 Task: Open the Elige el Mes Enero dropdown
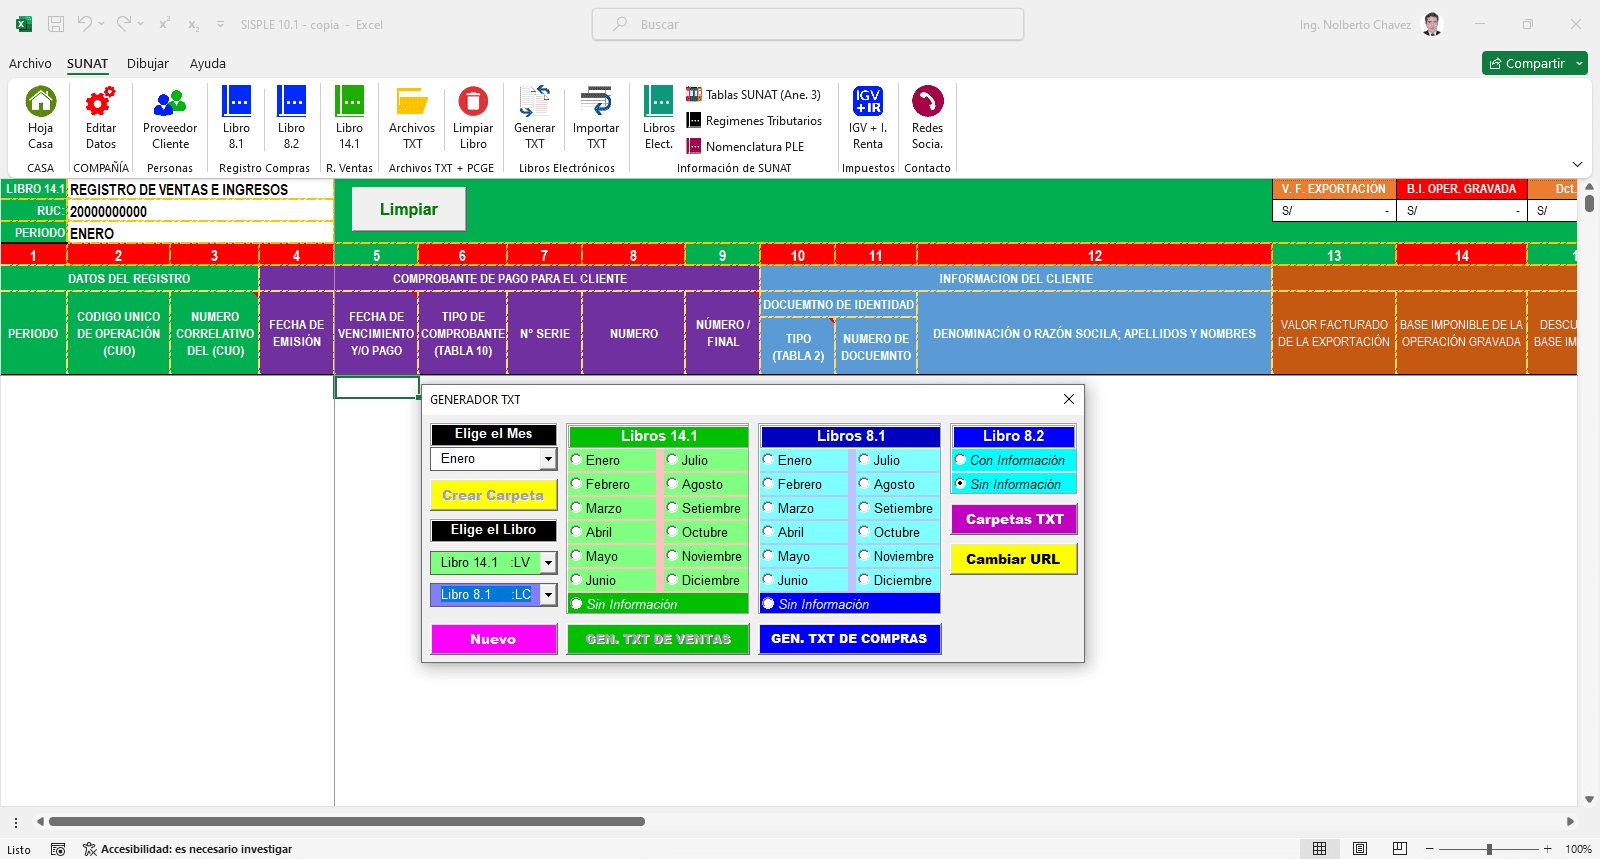pyautogui.click(x=548, y=459)
